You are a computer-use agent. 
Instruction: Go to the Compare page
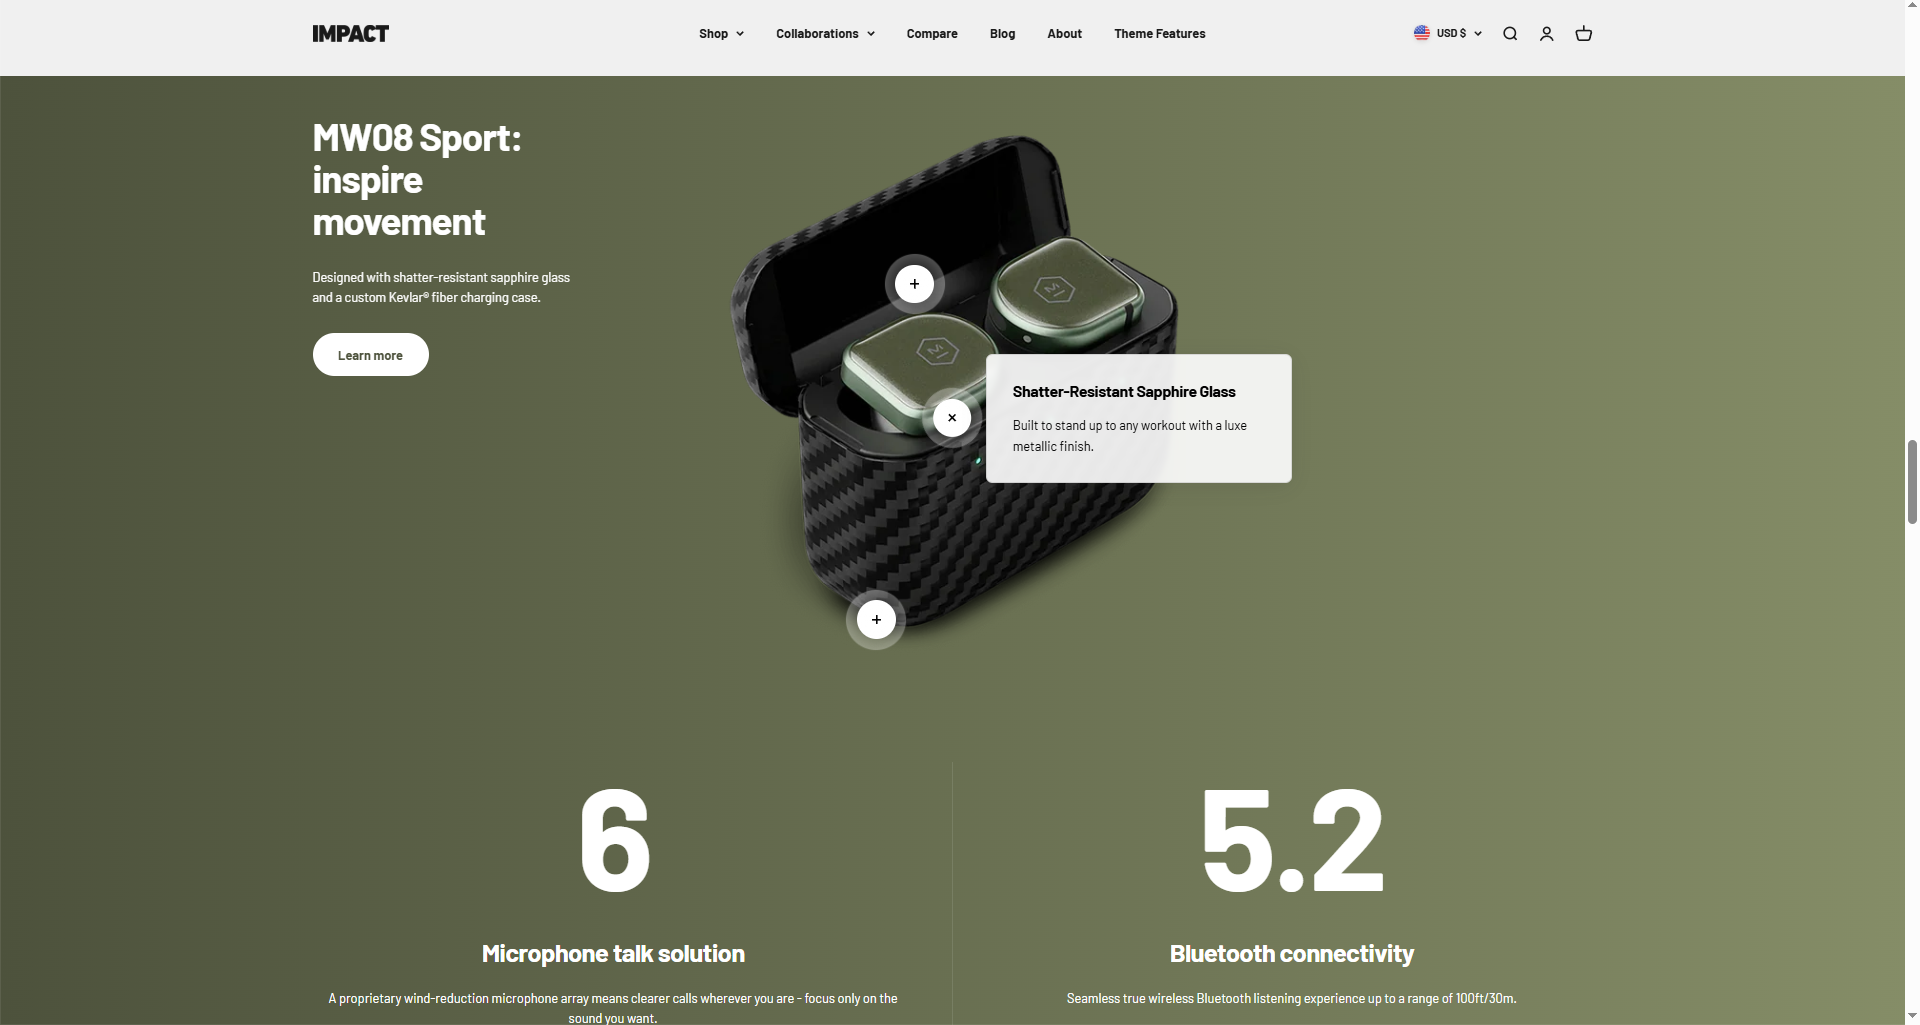932,34
